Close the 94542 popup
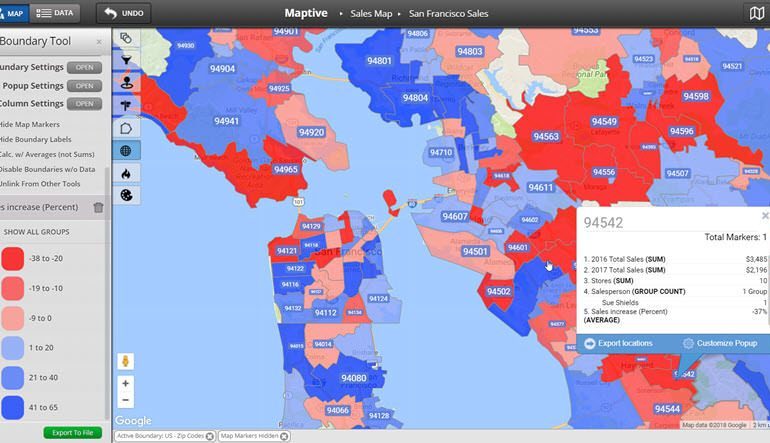 pos(765,216)
